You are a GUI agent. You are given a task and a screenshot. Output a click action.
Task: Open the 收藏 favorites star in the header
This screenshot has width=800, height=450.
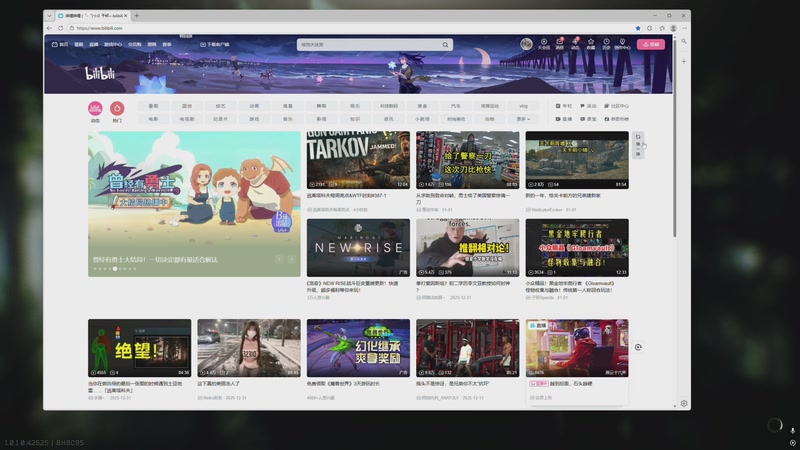pos(591,44)
